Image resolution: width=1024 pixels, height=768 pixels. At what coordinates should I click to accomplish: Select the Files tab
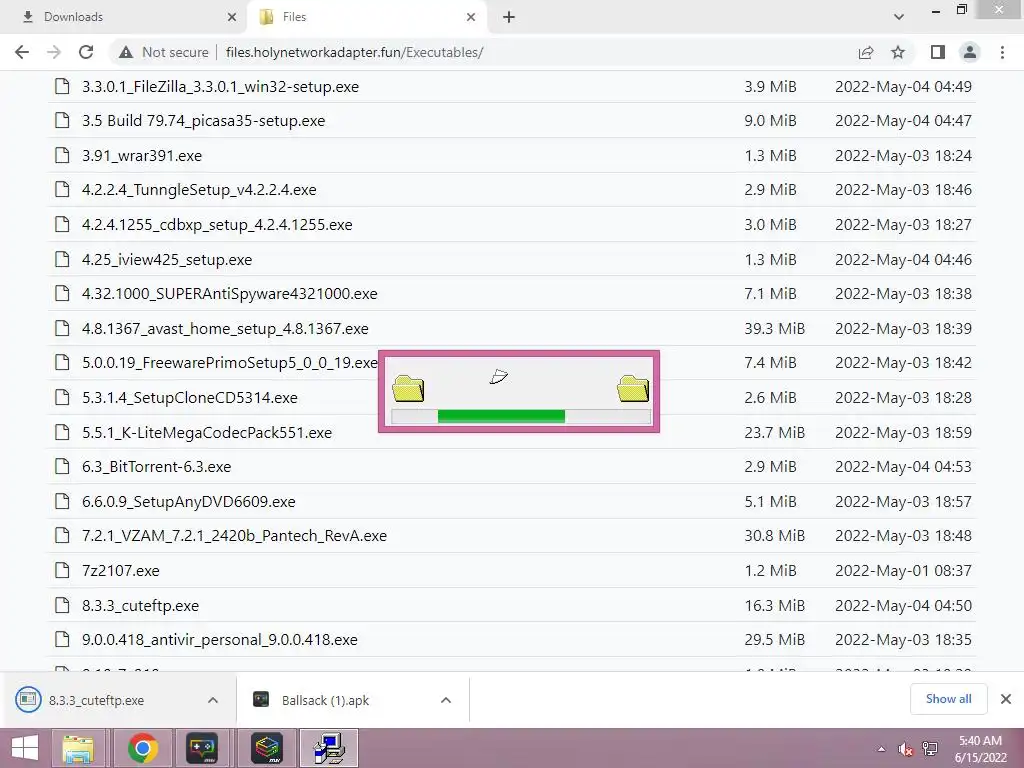click(366, 17)
